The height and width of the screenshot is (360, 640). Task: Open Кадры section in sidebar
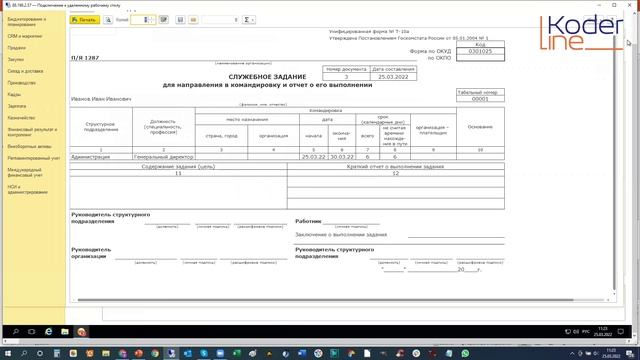(x=14, y=94)
